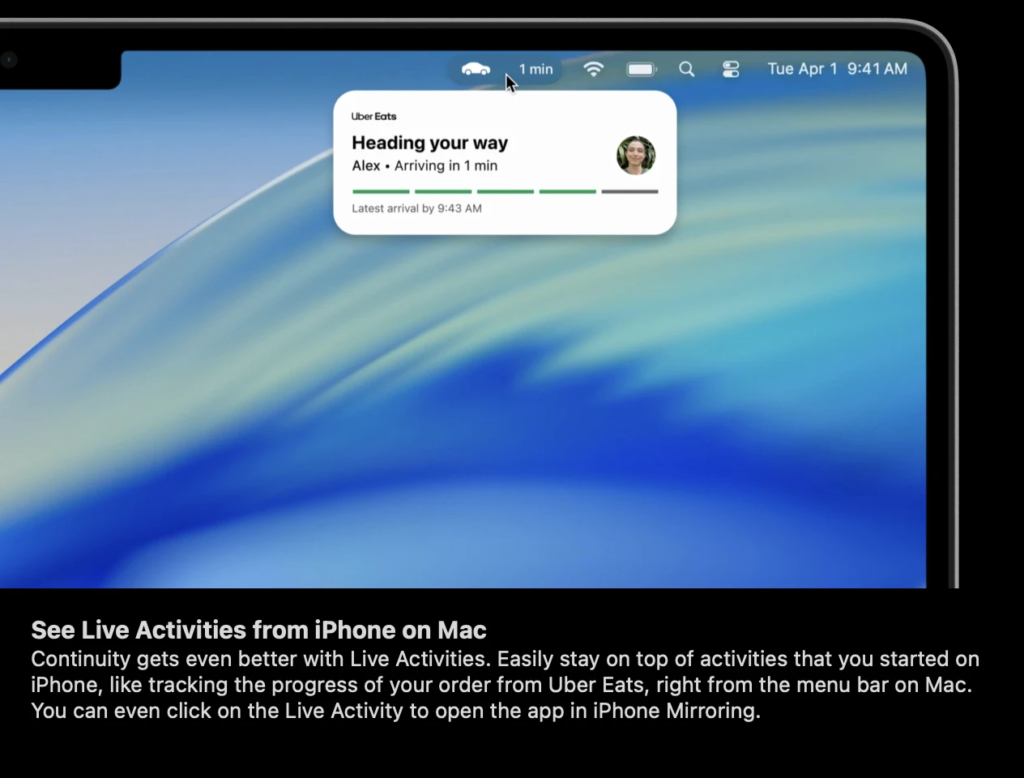This screenshot has width=1024, height=778.
Task: Click "Latest arrival by 9:43 AM" text
Action: click(417, 209)
